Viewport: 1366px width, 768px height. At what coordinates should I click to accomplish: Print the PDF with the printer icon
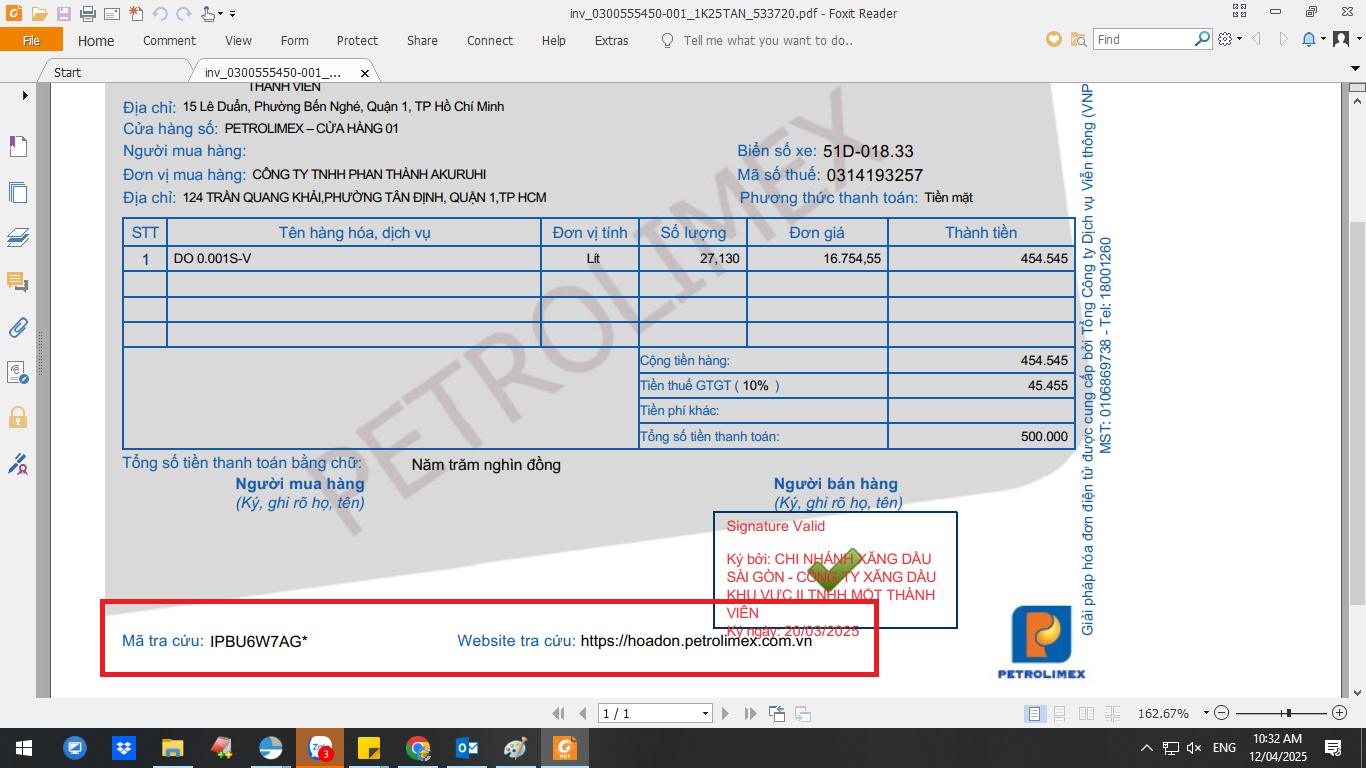click(87, 14)
